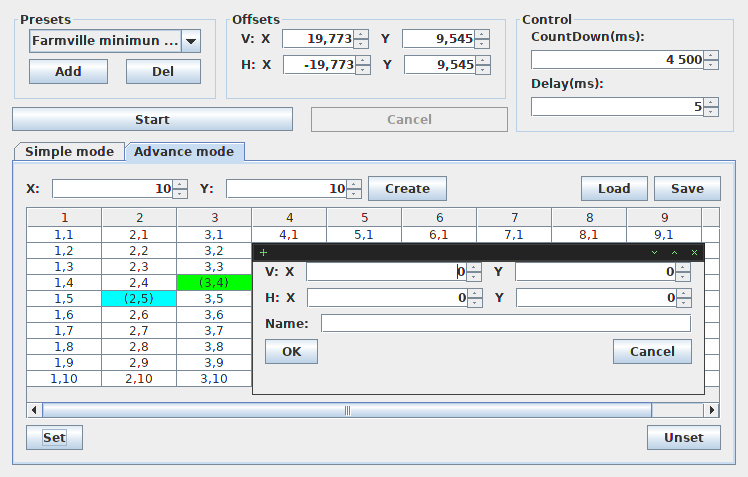
Task: Select table cell 2,3
Action: tap(139, 267)
